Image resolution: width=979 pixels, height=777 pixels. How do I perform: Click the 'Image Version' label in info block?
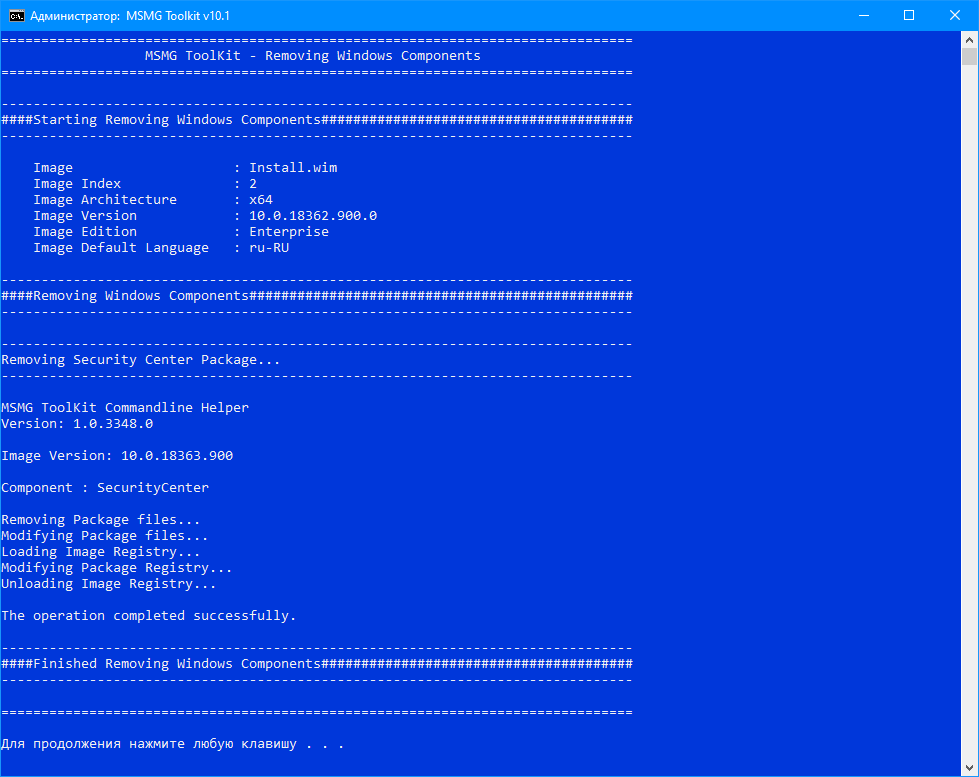point(85,215)
